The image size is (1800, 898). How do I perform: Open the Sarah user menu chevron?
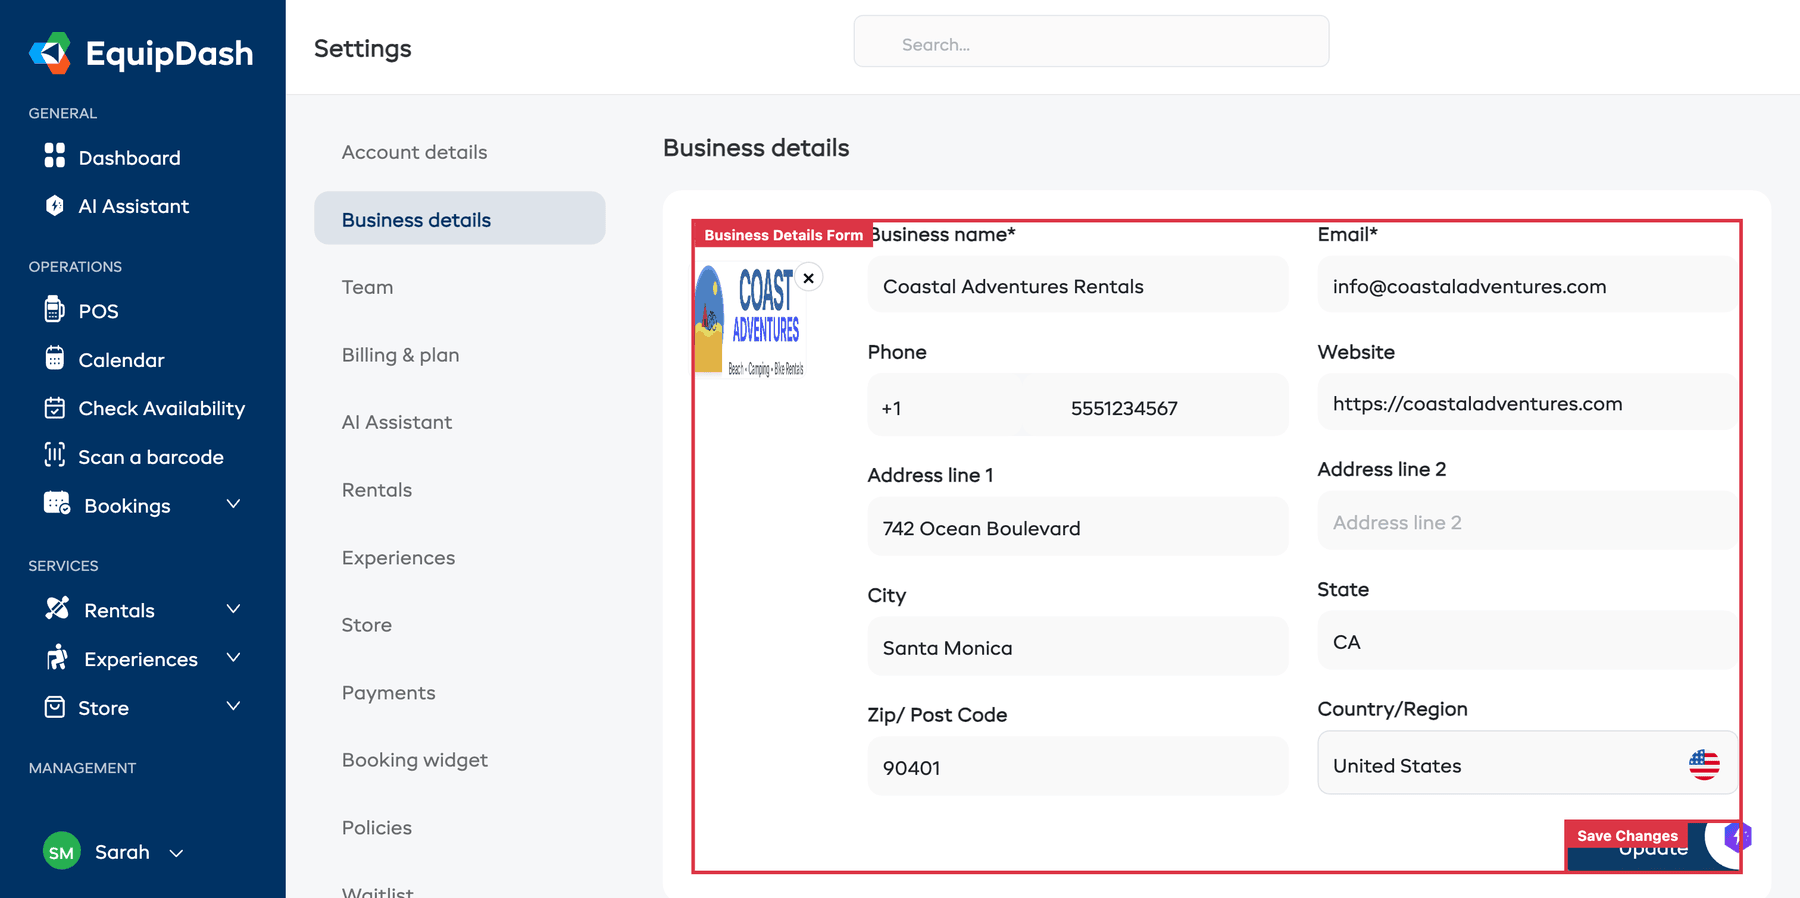click(176, 853)
